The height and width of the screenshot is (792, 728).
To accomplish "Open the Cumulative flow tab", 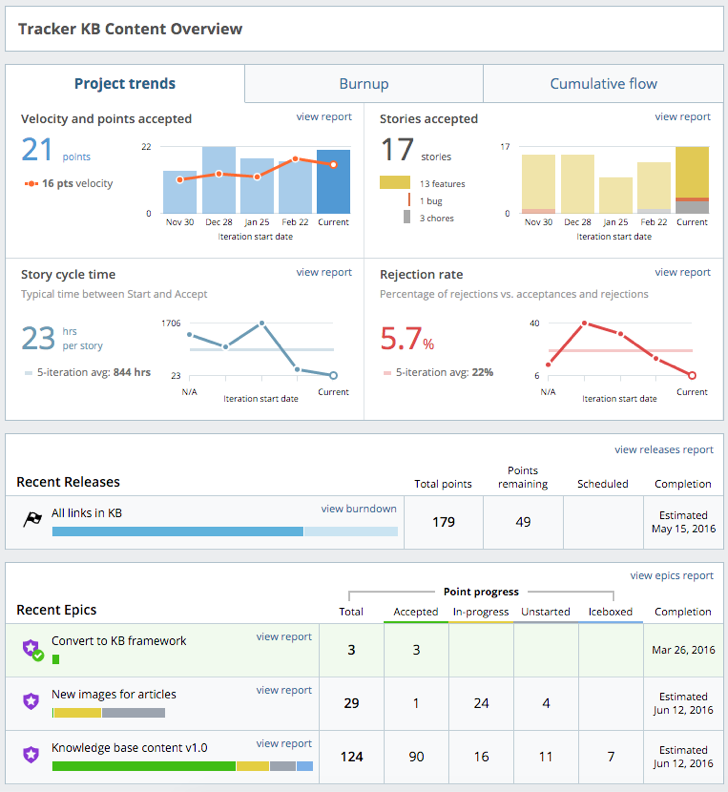I will [x=603, y=84].
